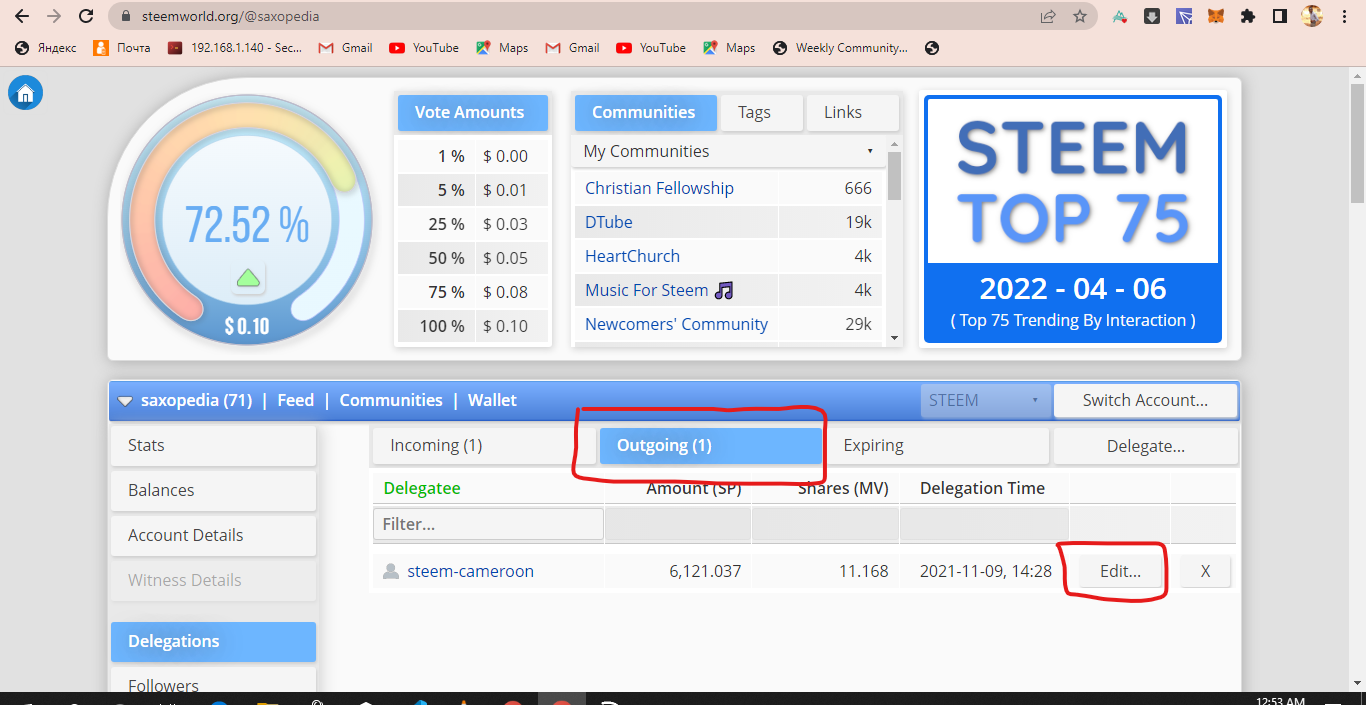Open the Weekly Community bookmark
This screenshot has height=705, width=1366.
pos(841,47)
